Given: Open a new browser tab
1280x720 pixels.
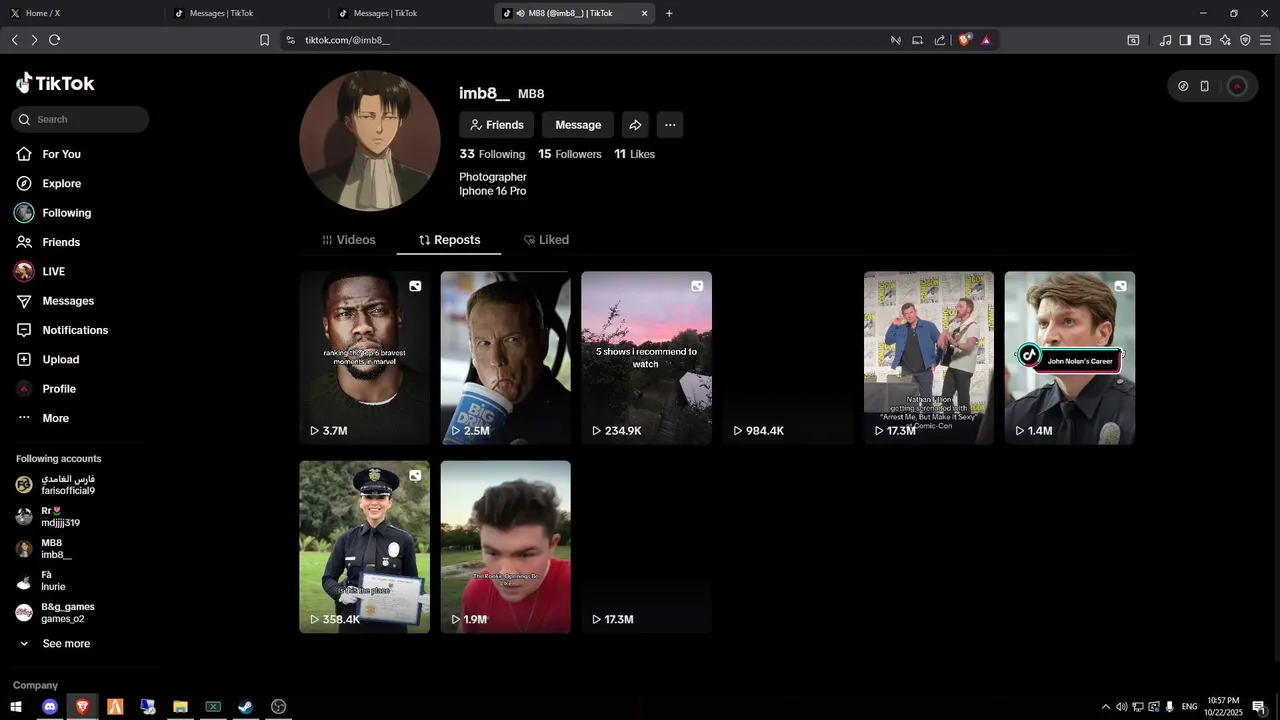Looking at the screenshot, I should [669, 13].
